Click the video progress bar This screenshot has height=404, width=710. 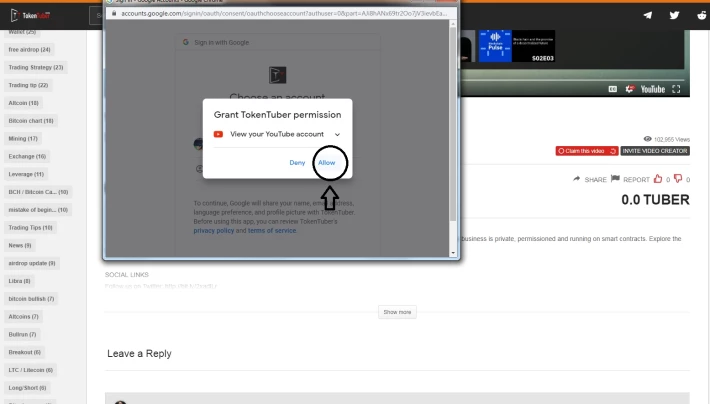(x=573, y=80)
